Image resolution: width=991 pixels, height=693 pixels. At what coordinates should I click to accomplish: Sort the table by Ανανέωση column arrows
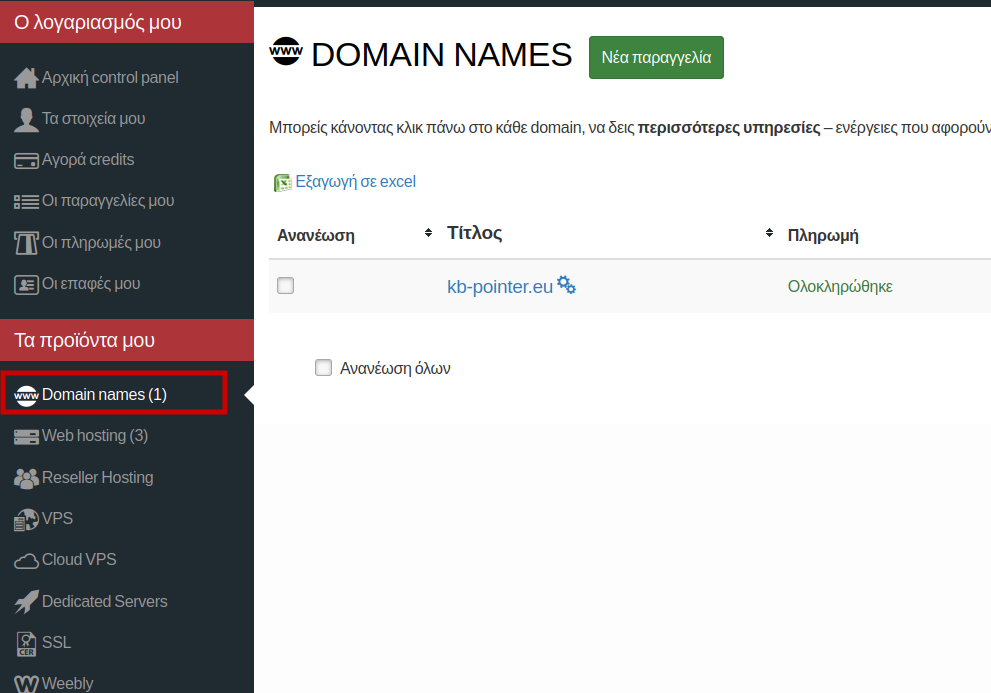coord(429,234)
